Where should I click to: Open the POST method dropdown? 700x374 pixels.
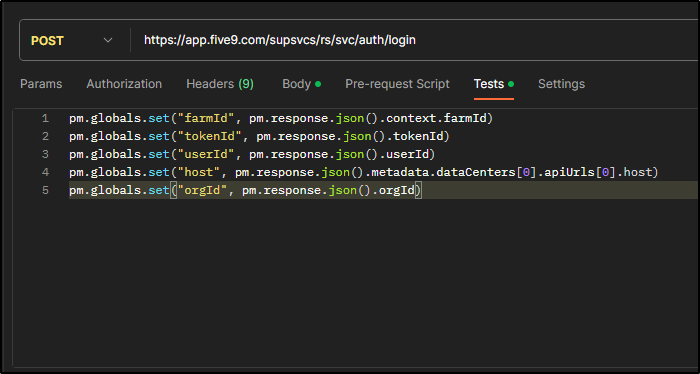(x=74, y=40)
